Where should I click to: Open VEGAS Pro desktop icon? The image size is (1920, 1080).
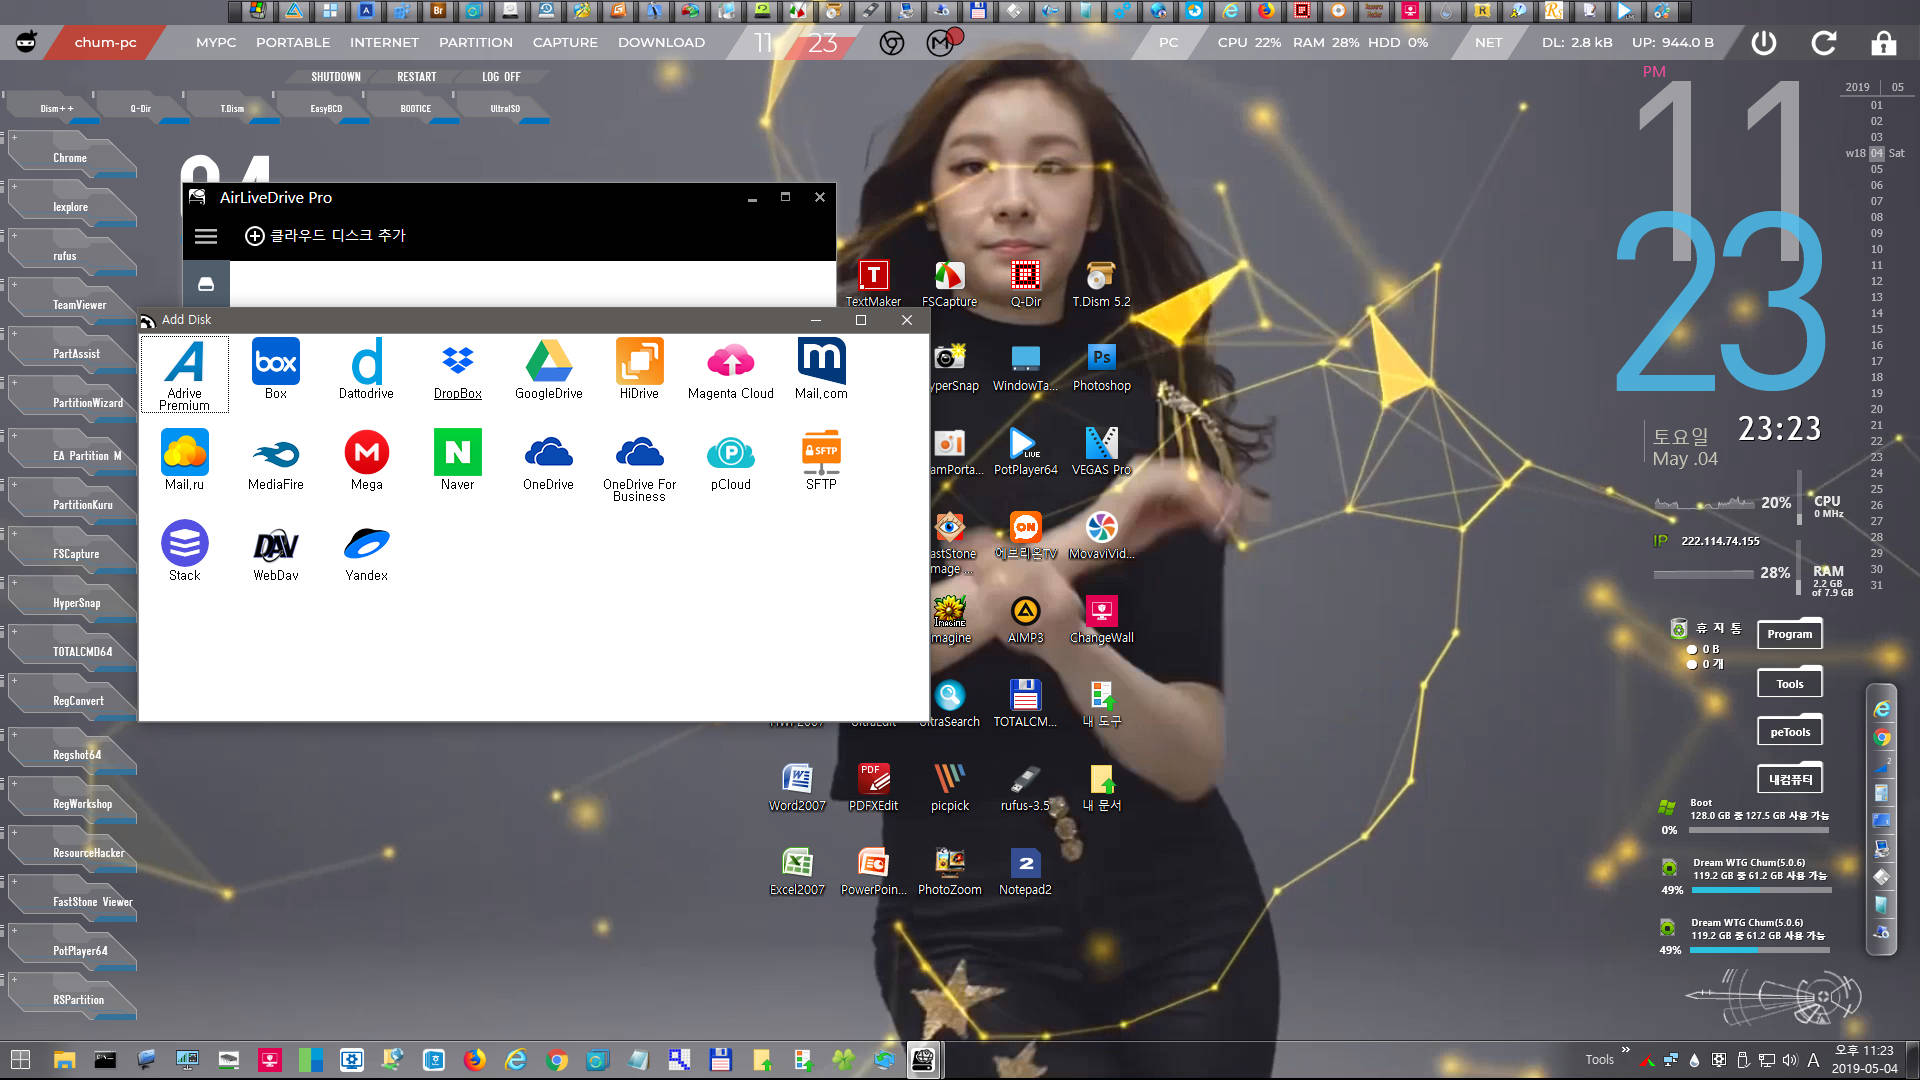[1101, 451]
